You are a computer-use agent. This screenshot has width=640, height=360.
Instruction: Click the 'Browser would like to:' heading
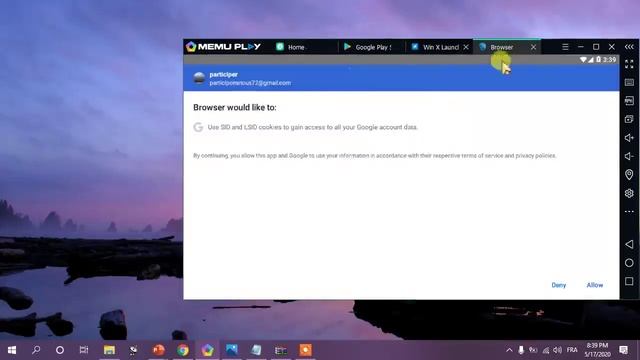(x=235, y=107)
